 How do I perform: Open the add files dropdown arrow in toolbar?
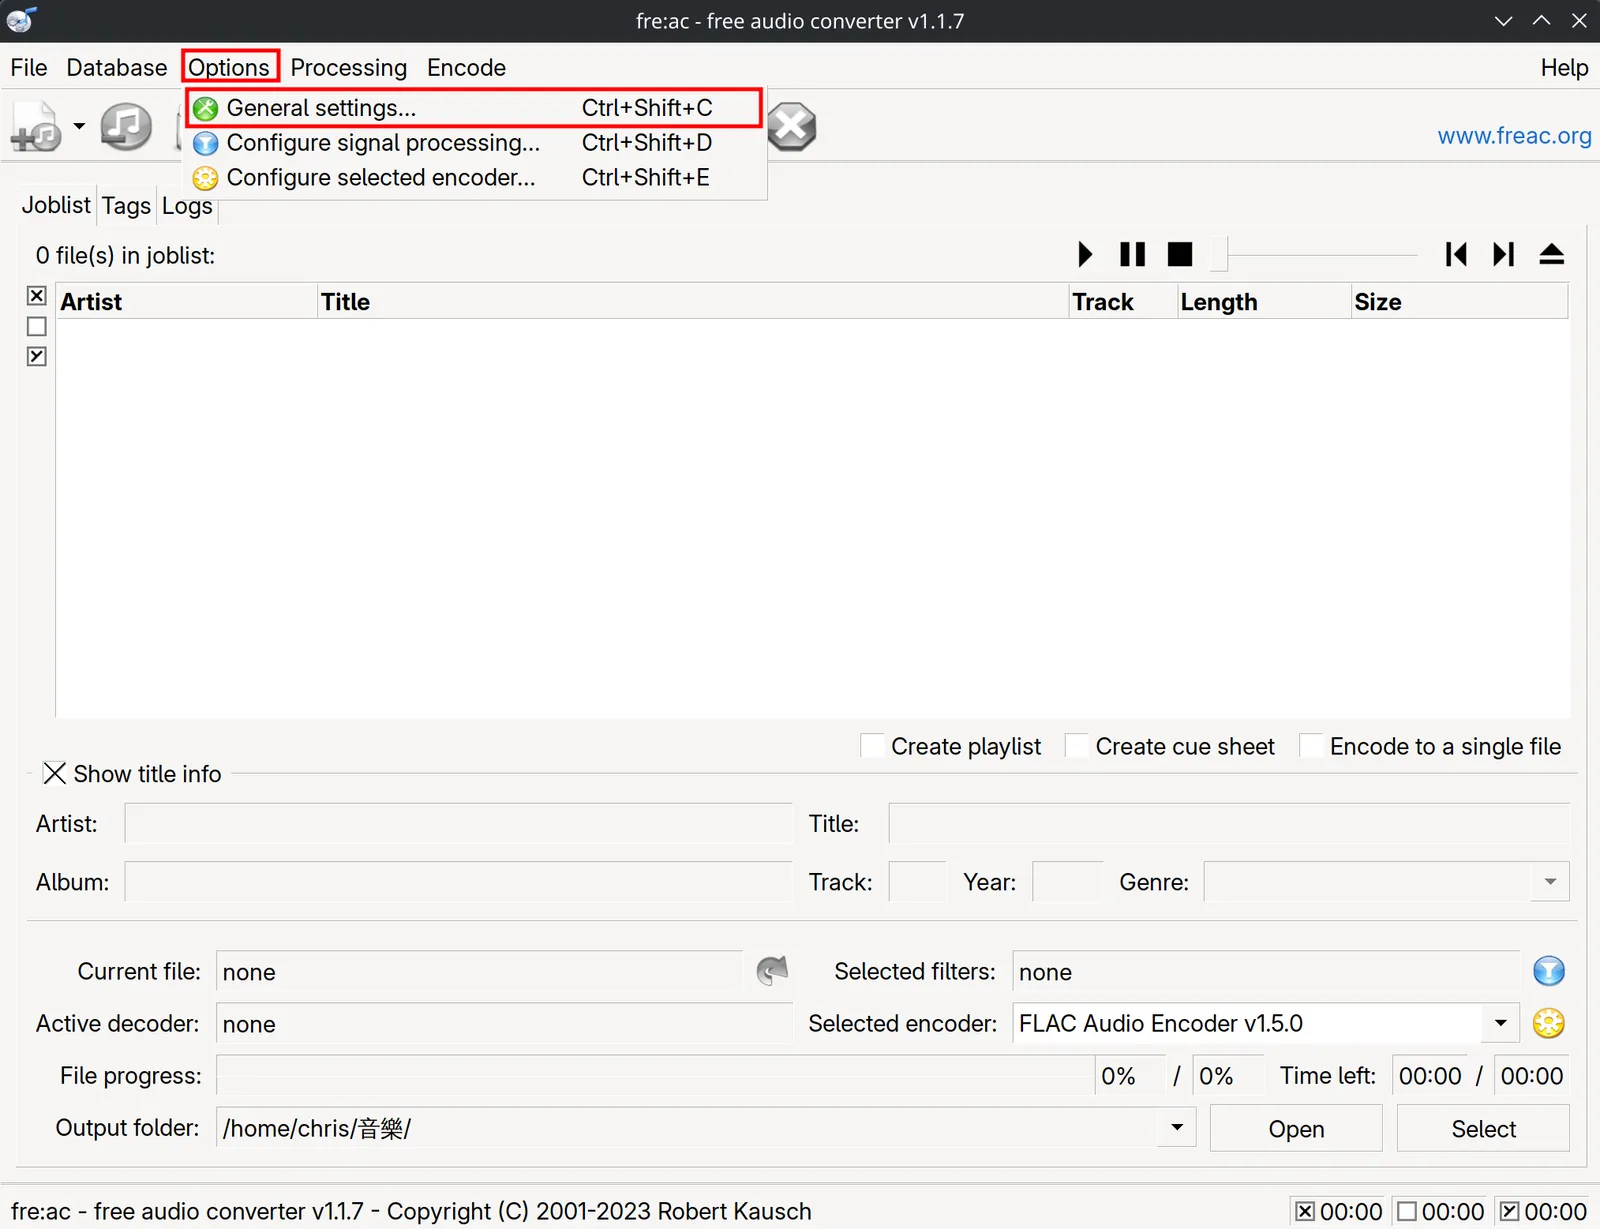click(x=79, y=127)
